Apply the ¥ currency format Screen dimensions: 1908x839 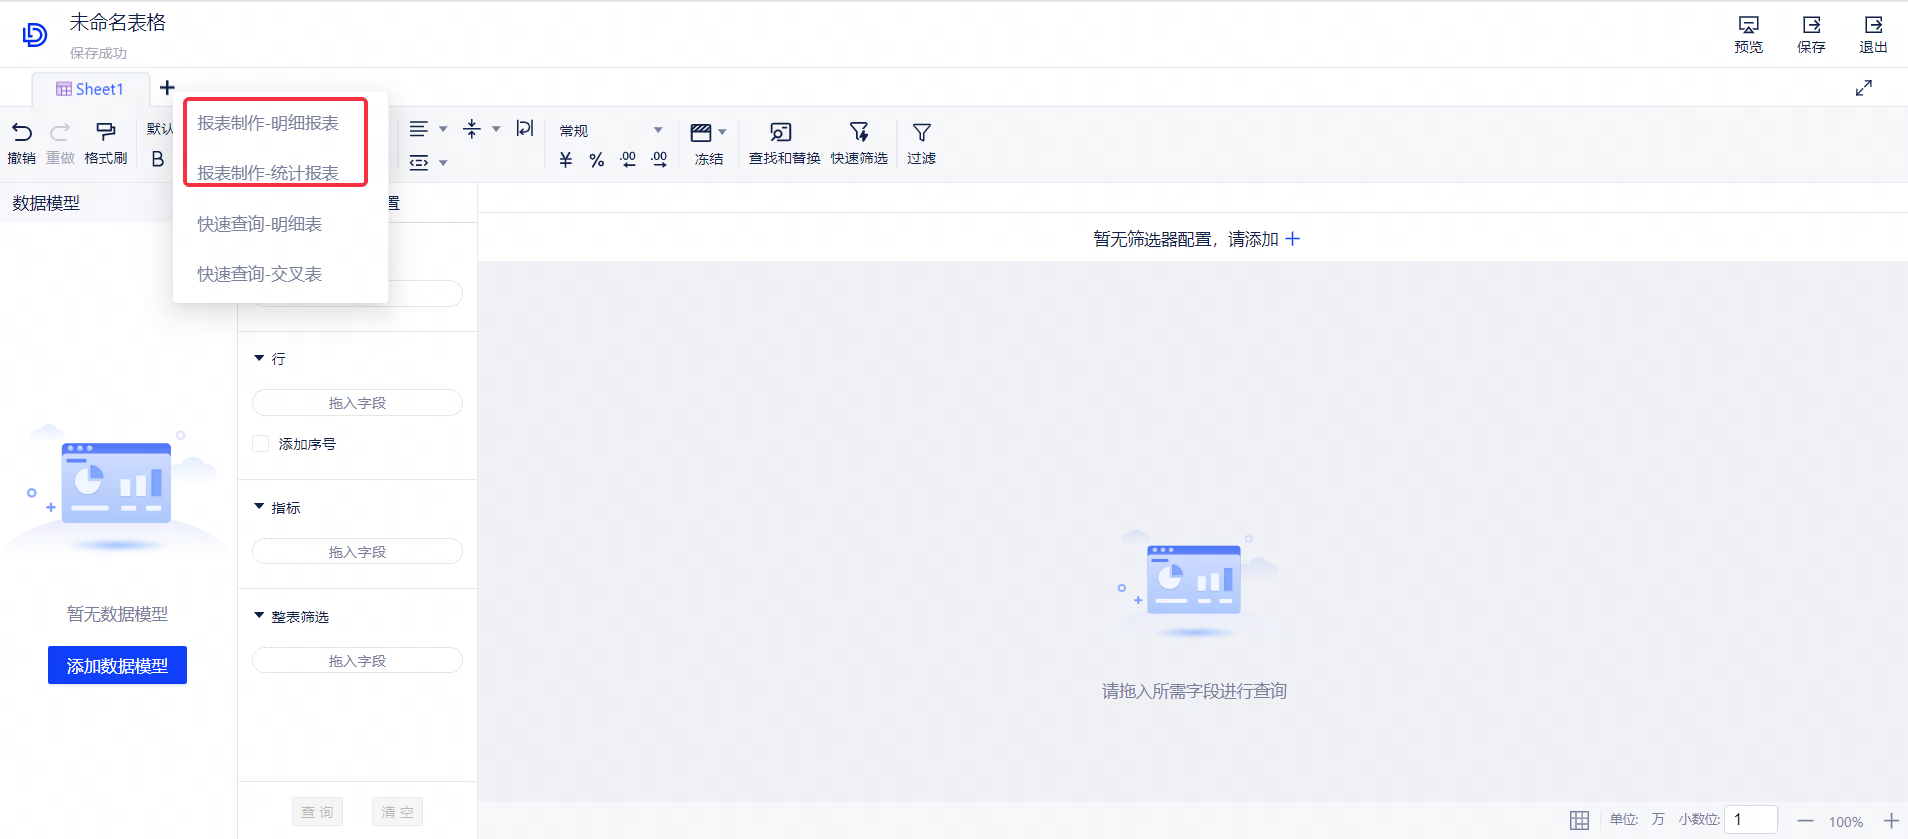click(x=566, y=160)
